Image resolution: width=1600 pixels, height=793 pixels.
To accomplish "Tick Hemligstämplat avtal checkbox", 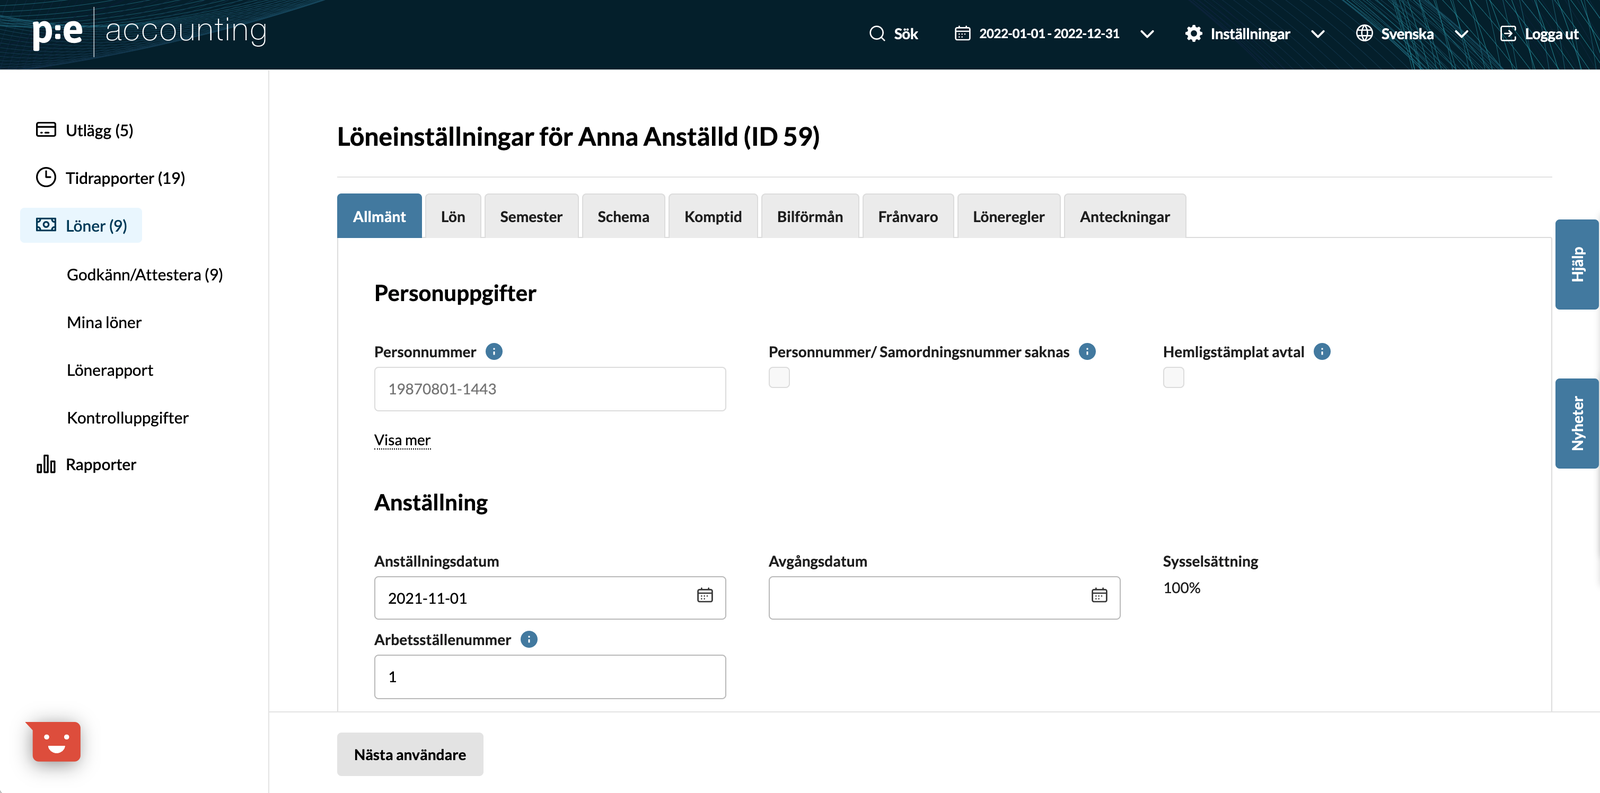I will click(x=1174, y=377).
